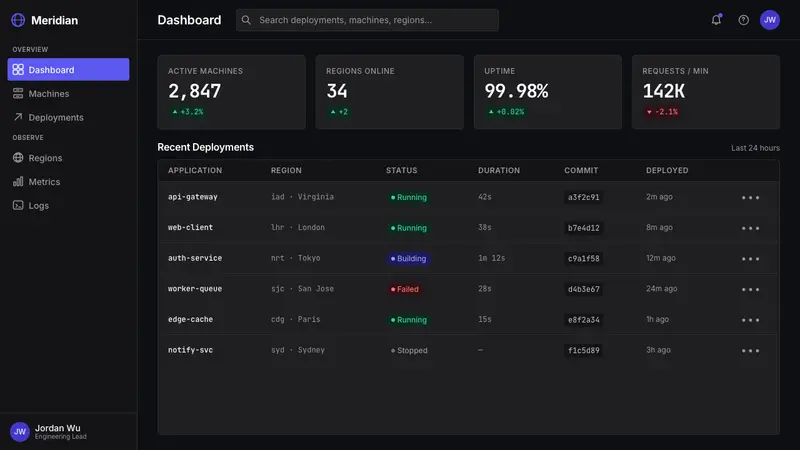Open Regions page from sidebar
This screenshot has width=800, height=450.
tap(68, 158)
